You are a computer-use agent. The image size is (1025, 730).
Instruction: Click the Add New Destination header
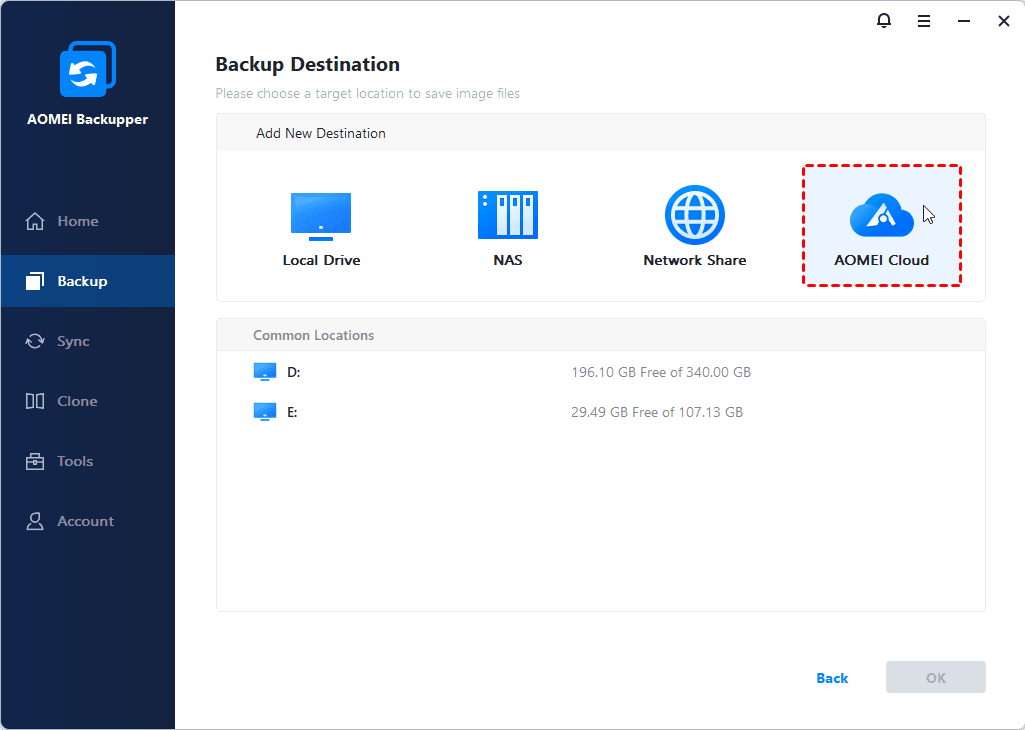321,133
